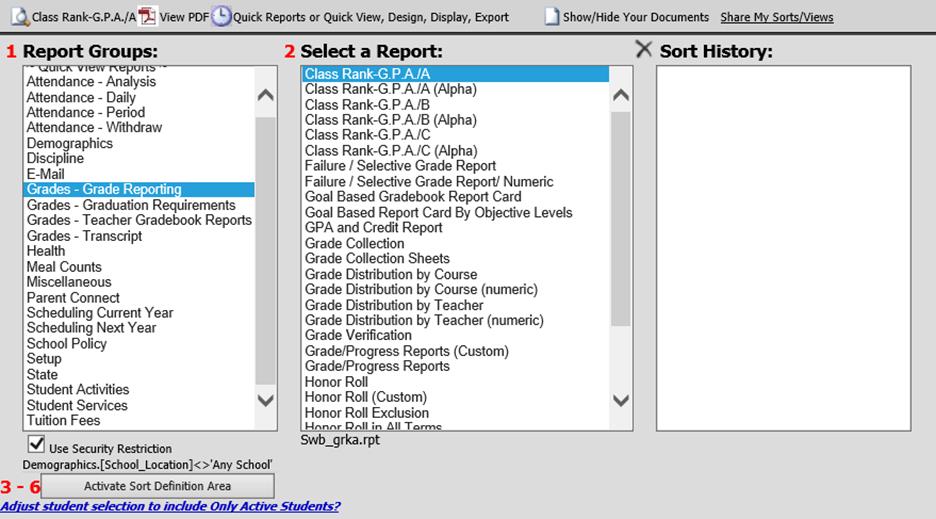Click the Show/Hide Your Documents page icon

[x=551, y=17]
